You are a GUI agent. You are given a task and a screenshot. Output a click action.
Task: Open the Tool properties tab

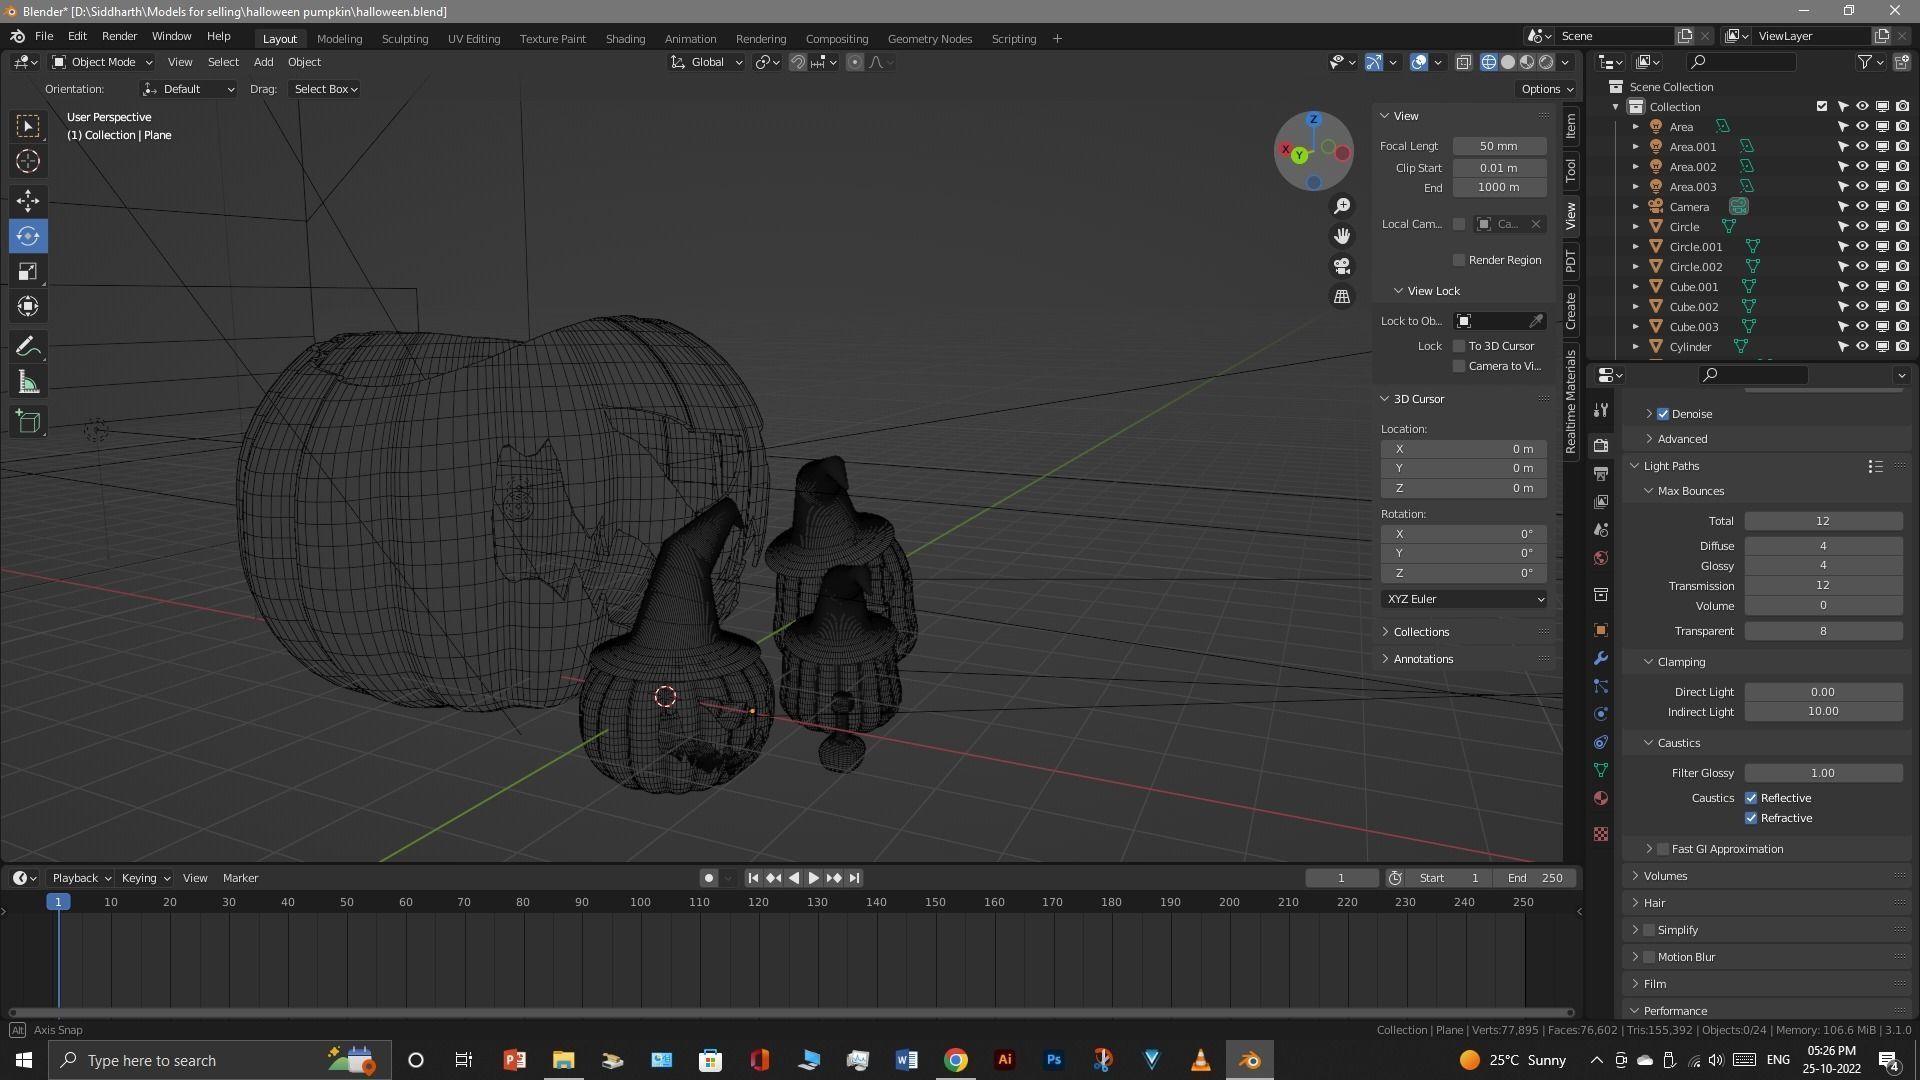(1601, 410)
